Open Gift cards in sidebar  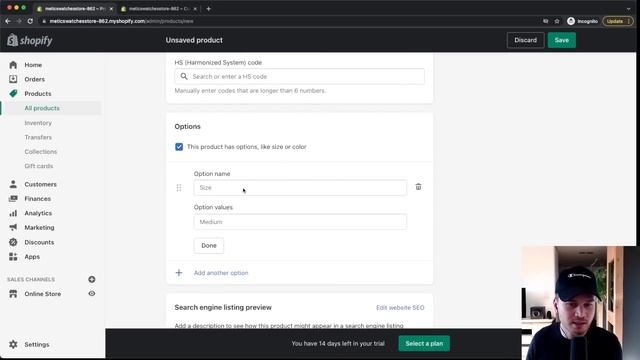click(x=39, y=166)
